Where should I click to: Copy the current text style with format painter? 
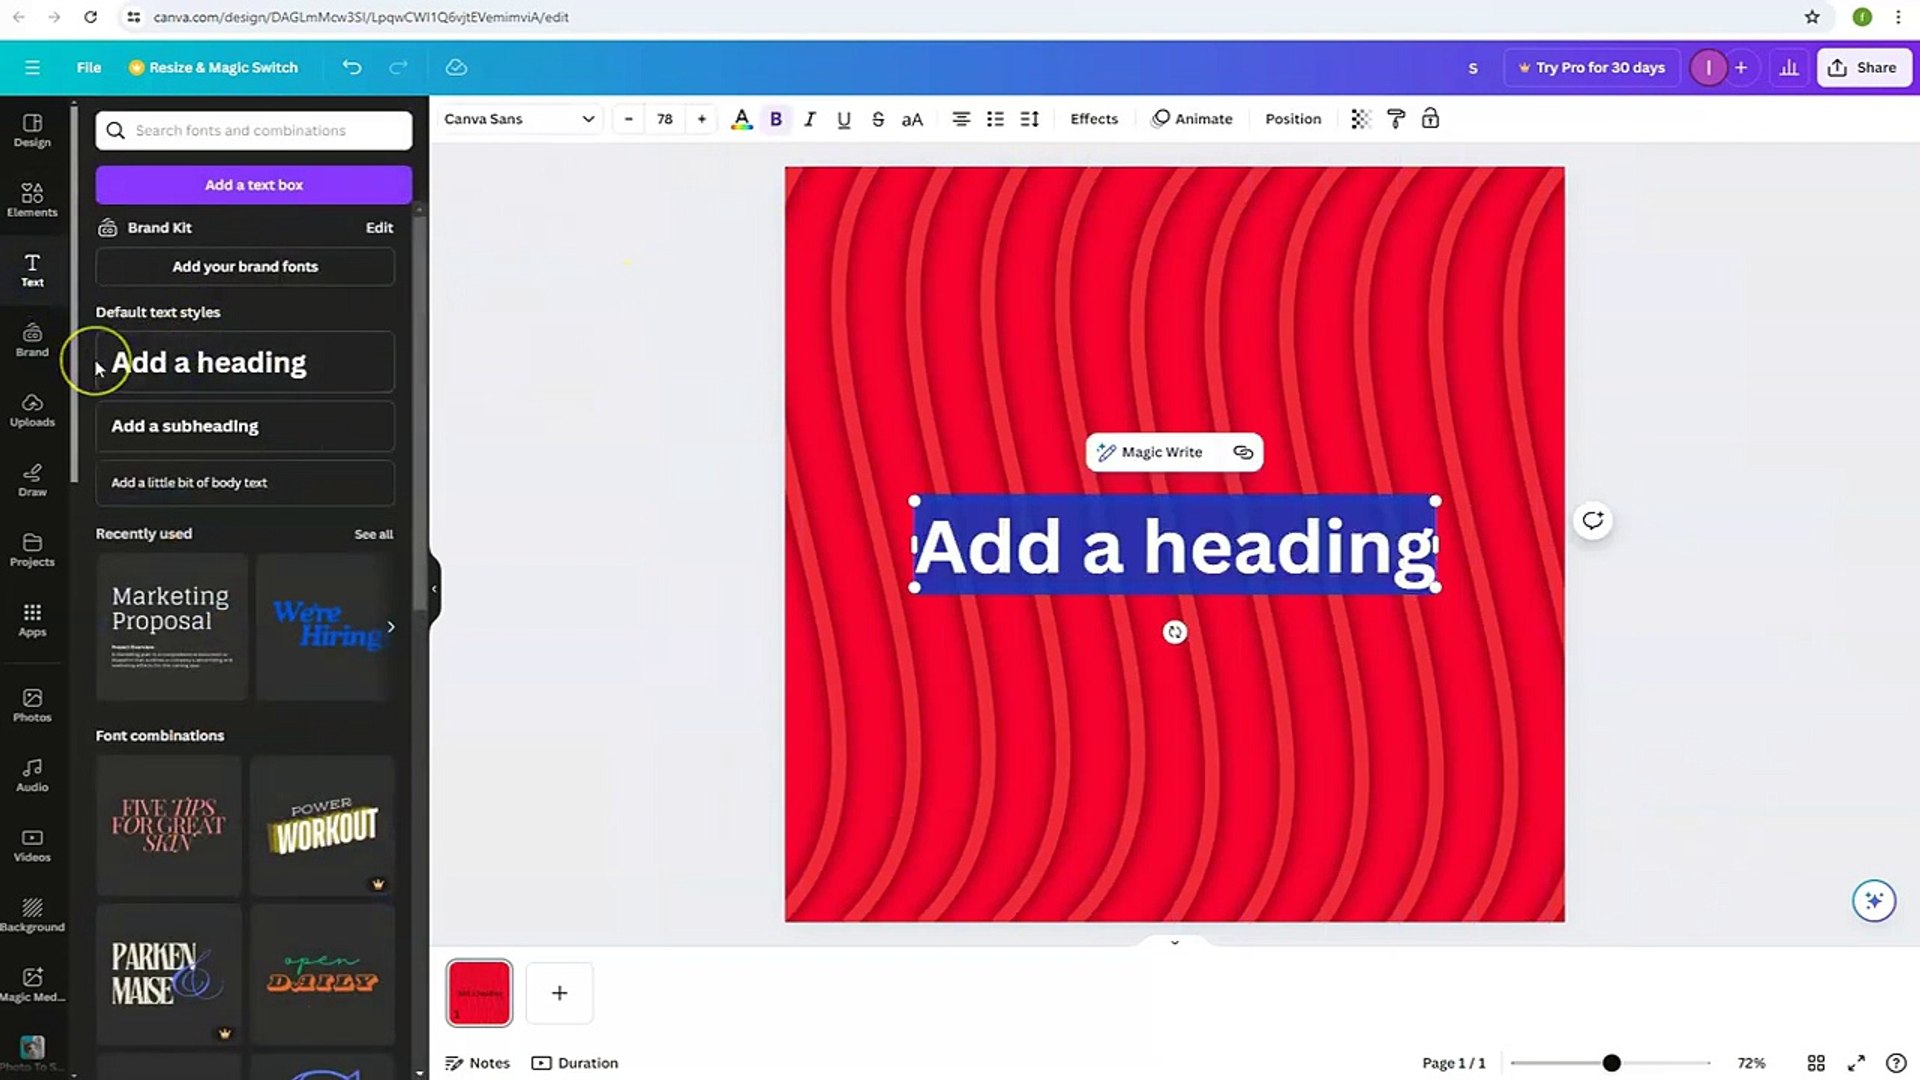(x=1395, y=118)
